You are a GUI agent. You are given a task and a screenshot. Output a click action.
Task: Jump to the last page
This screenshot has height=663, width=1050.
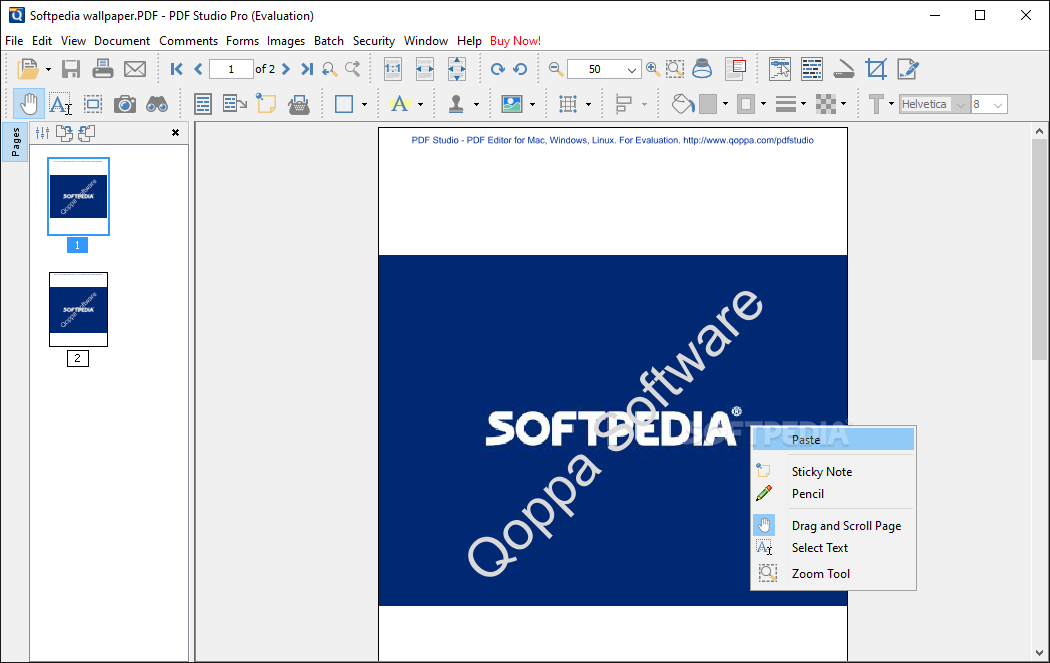pos(307,69)
